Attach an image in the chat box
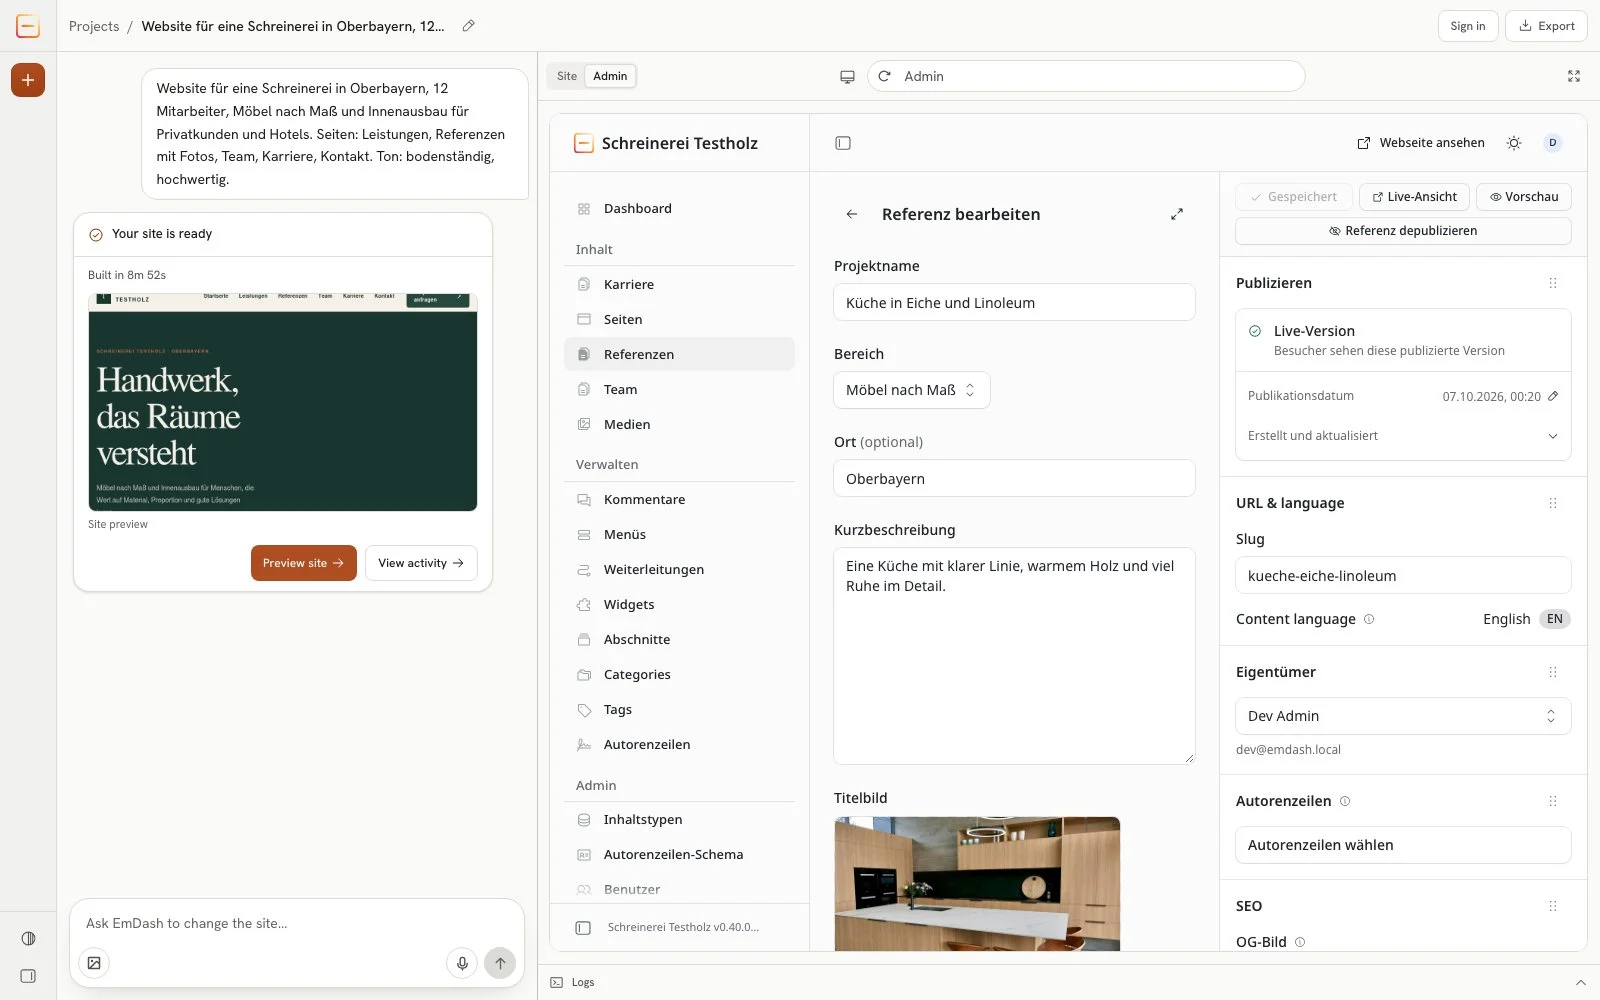 94,963
